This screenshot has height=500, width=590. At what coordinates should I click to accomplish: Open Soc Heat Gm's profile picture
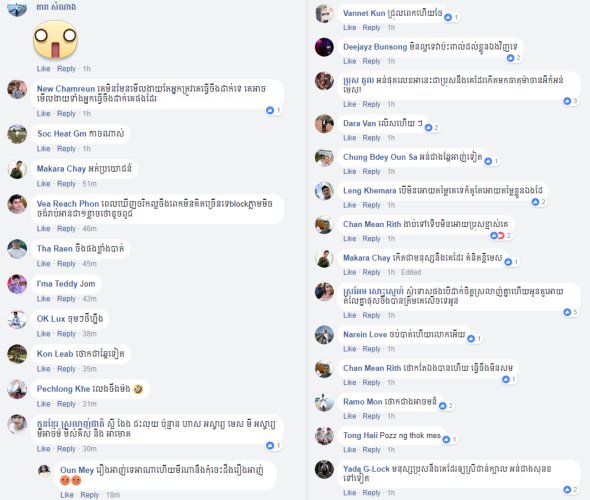tap(17, 134)
